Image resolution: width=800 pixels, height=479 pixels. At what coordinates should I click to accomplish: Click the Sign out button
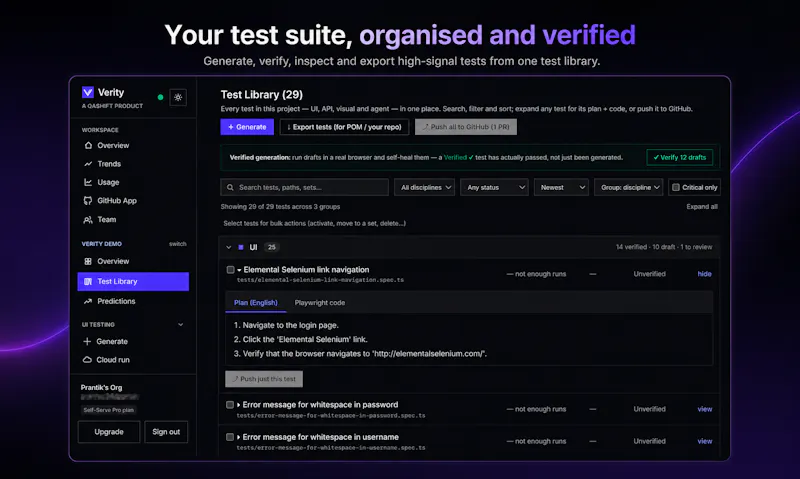coord(166,432)
